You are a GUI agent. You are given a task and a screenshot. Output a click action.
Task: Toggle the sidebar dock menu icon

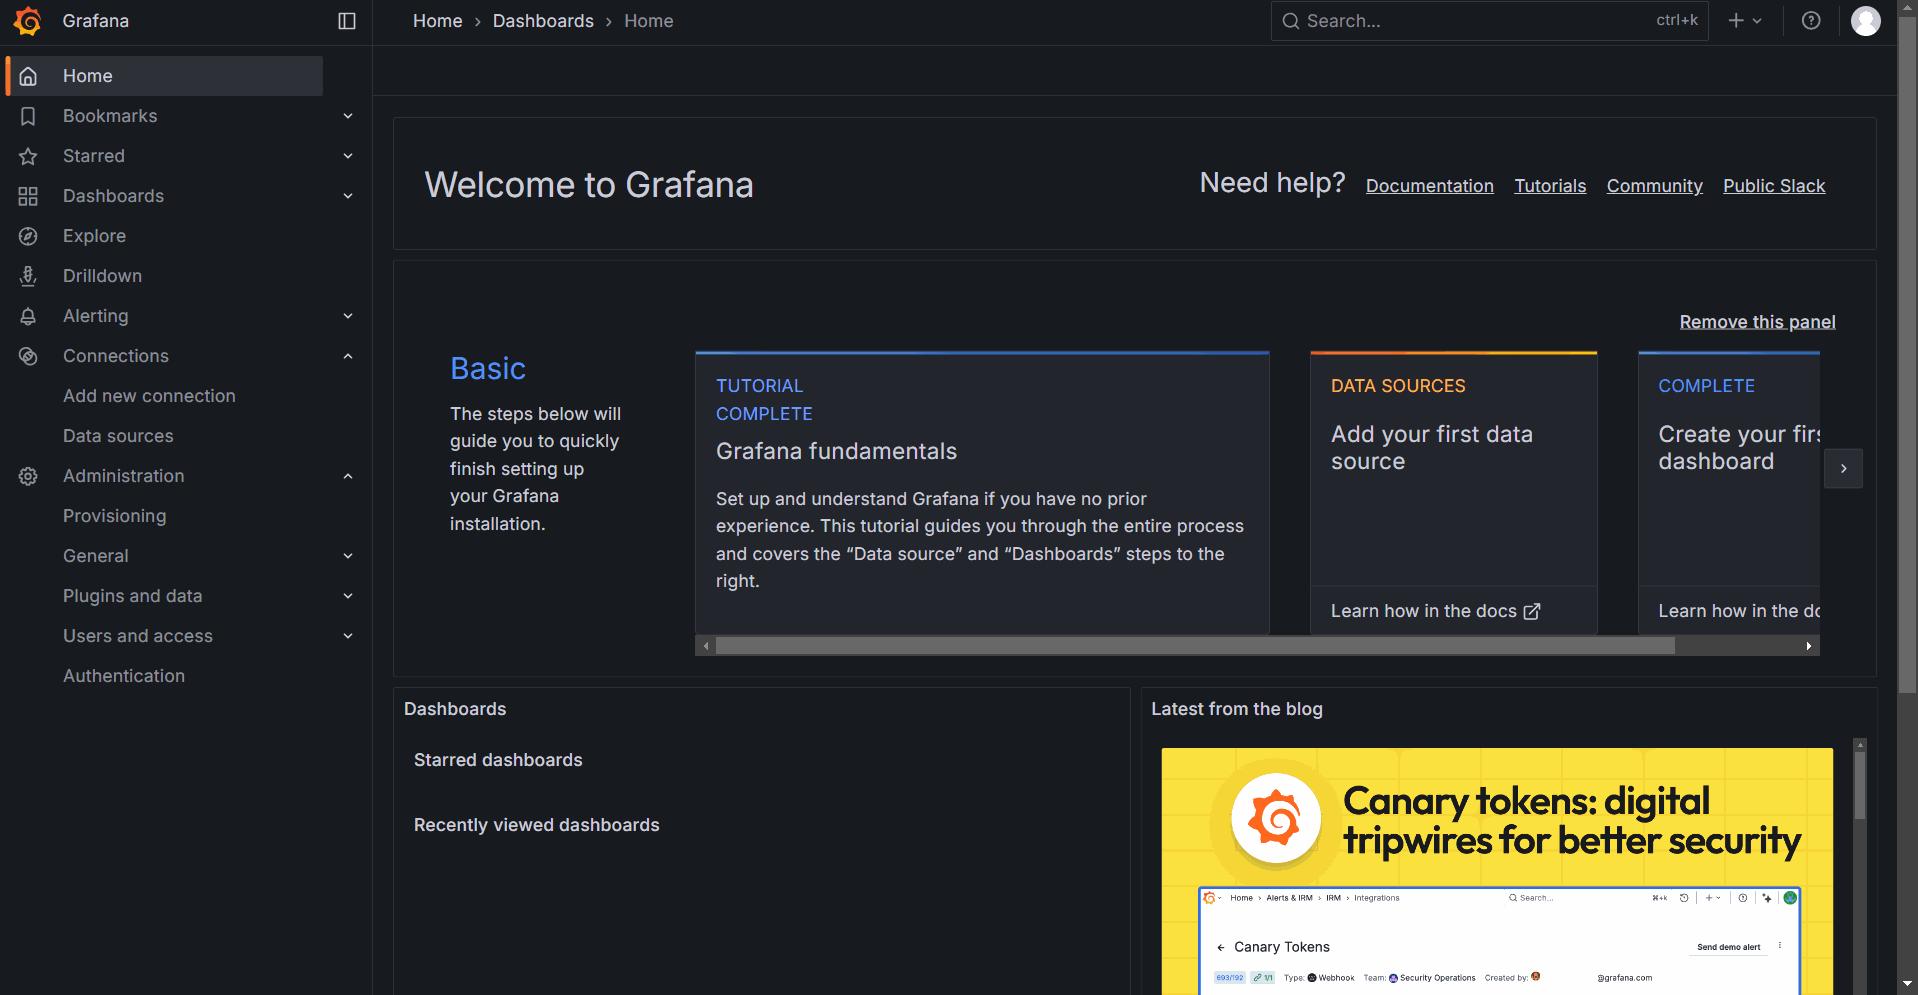347,21
